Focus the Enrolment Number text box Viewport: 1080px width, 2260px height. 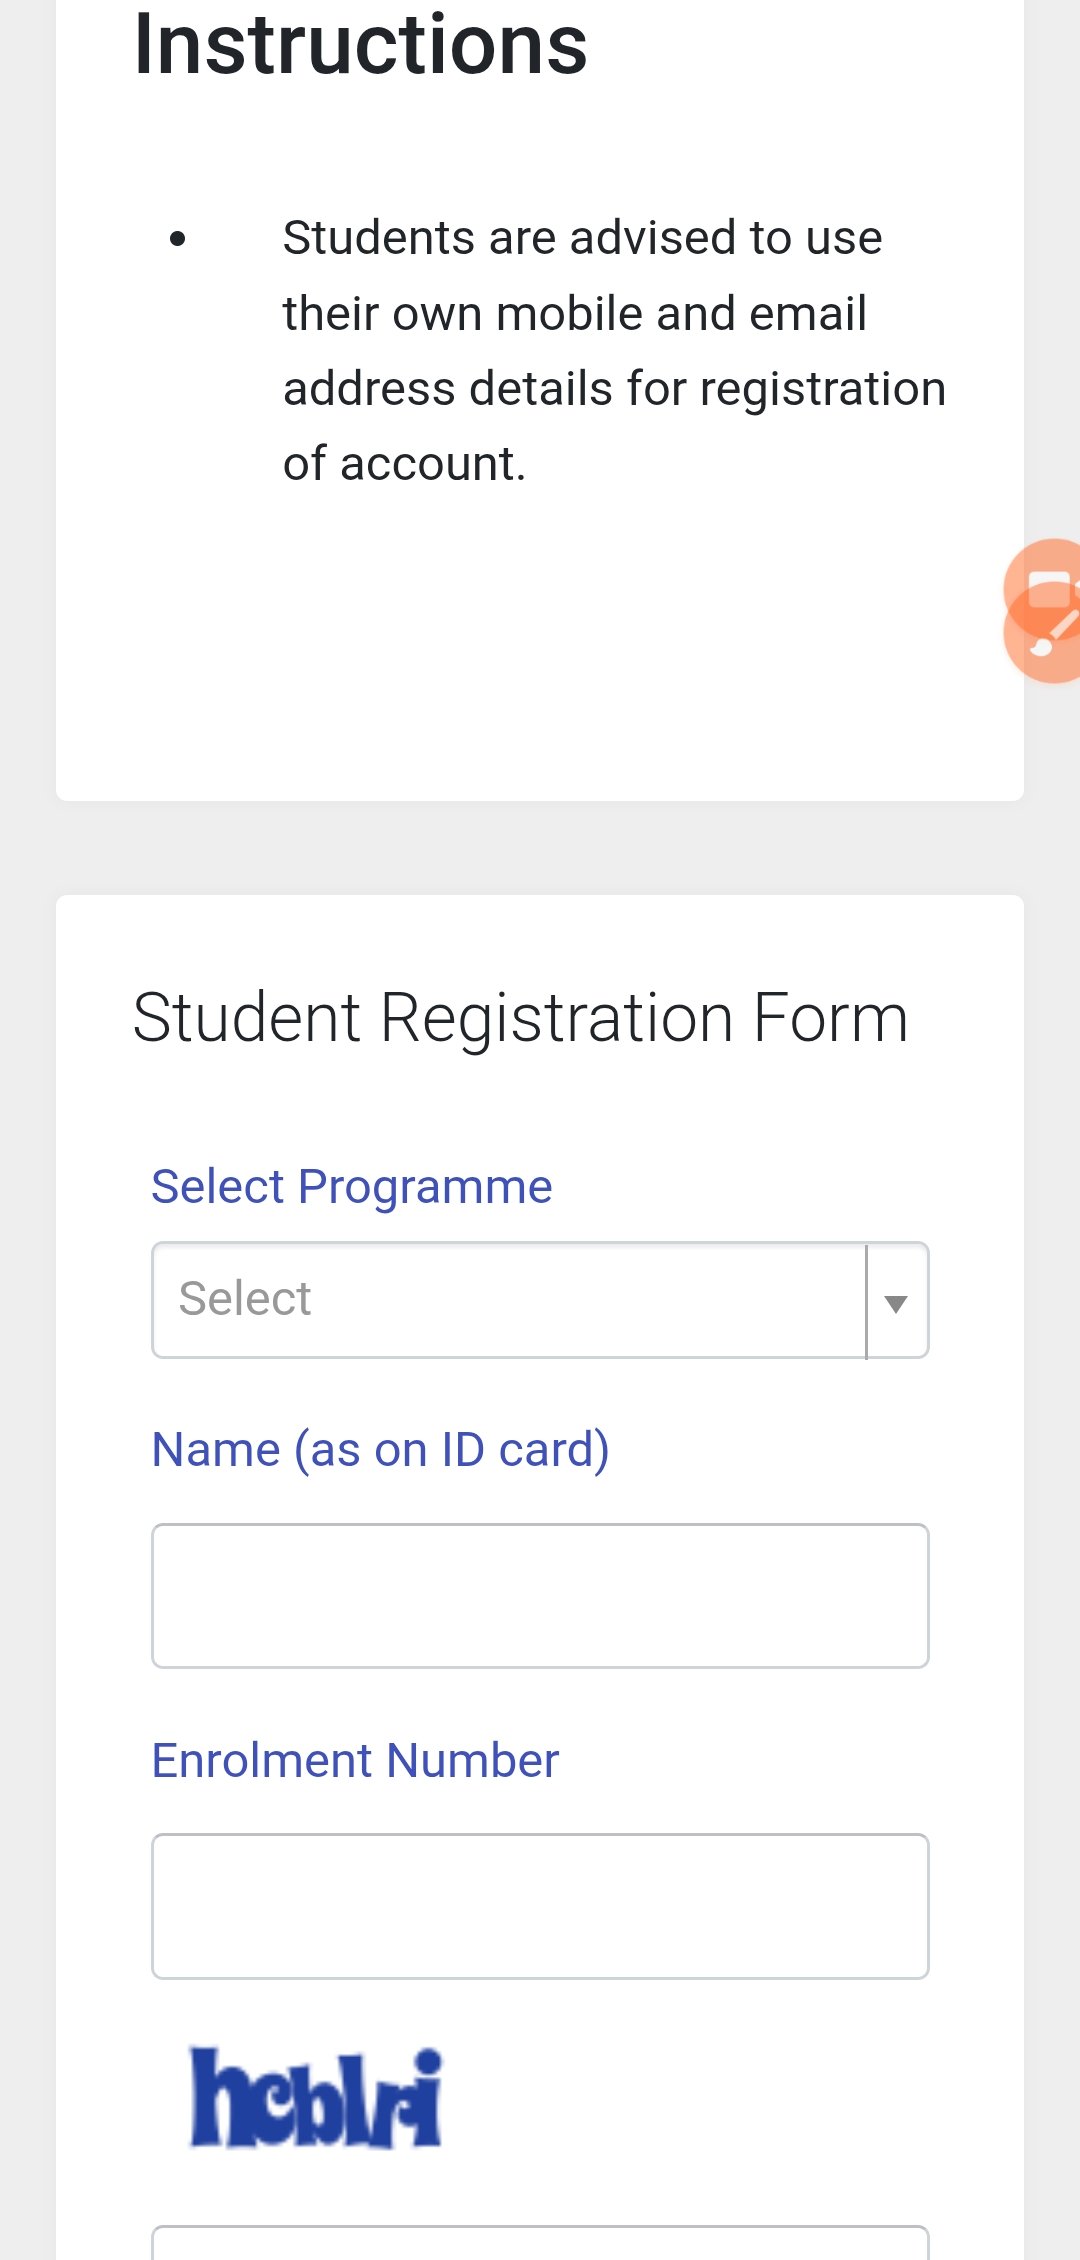click(540, 1906)
